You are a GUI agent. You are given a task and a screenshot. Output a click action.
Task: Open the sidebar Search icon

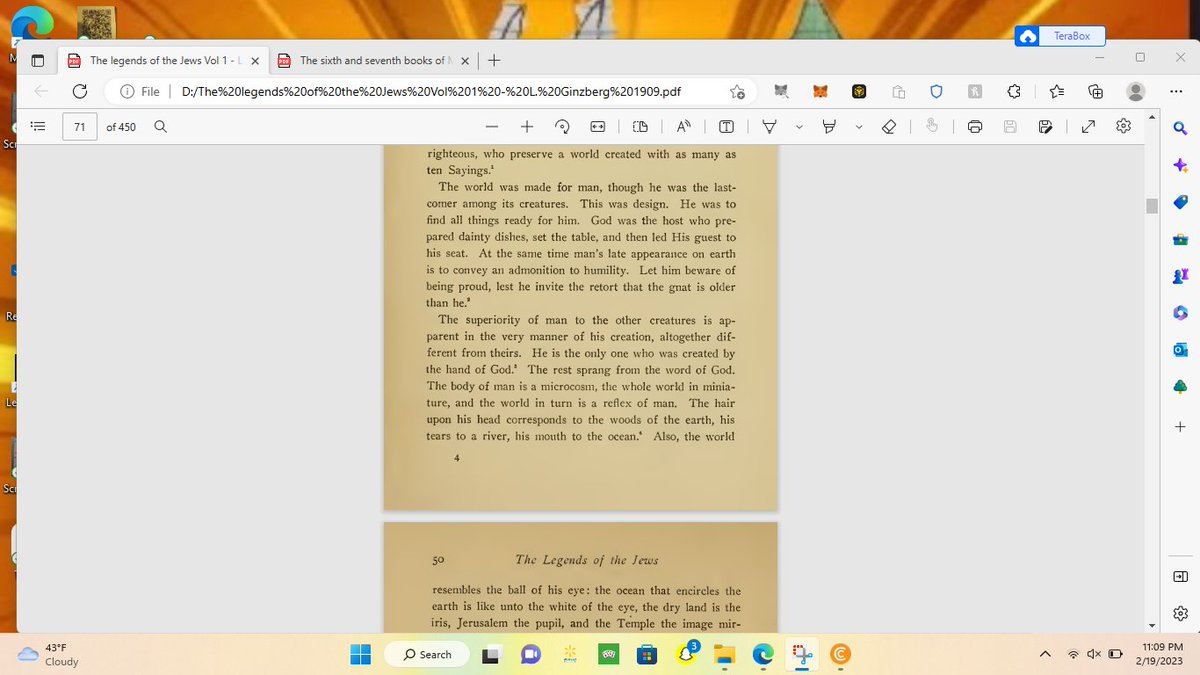(x=1180, y=126)
